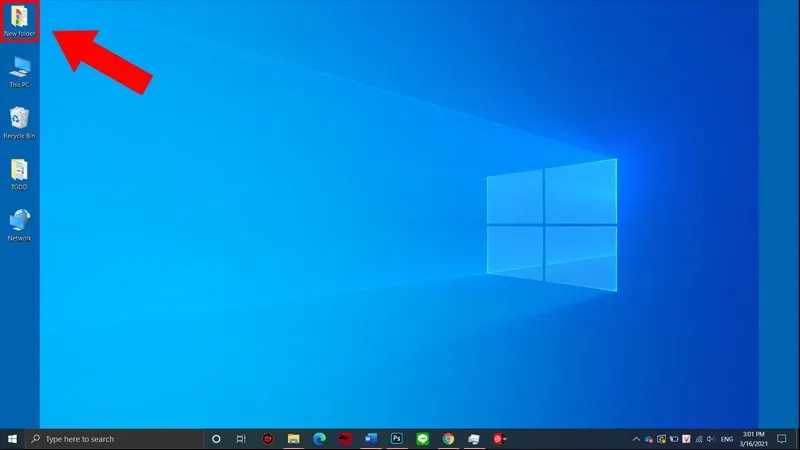The height and width of the screenshot is (450, 800).
Task: Click the blue tray icon with red badge
Action: (649, 439)
